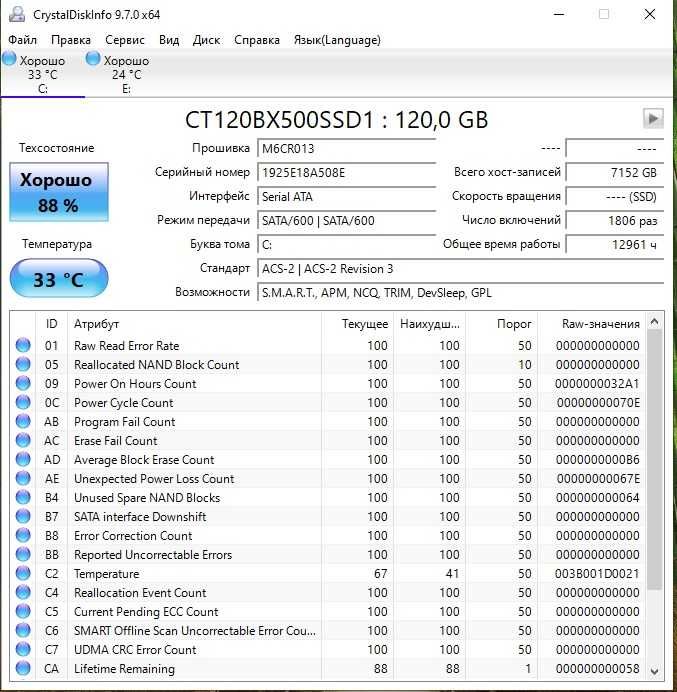Click the disk title CT120BX500SSD1 : 120,0 GB
The height and width of the screenshot is (692, 677).
pos(336,120)
